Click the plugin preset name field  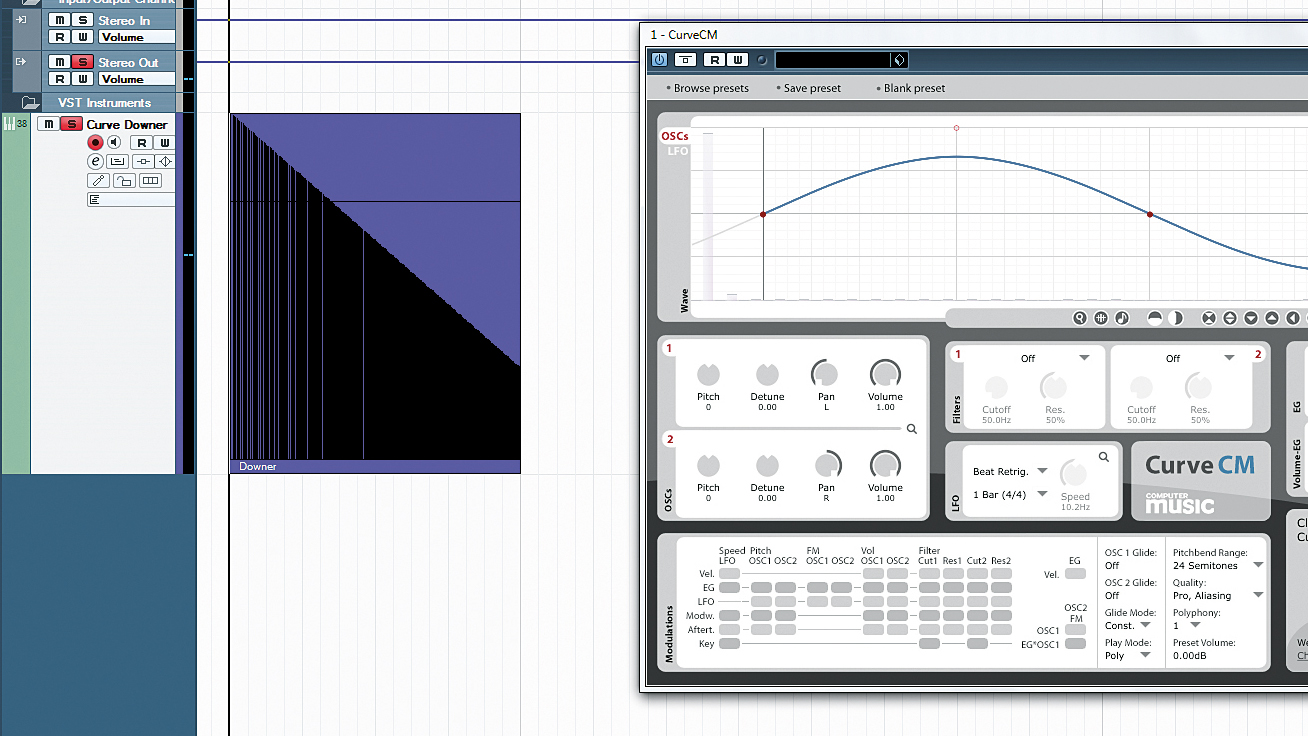[834, 60]
